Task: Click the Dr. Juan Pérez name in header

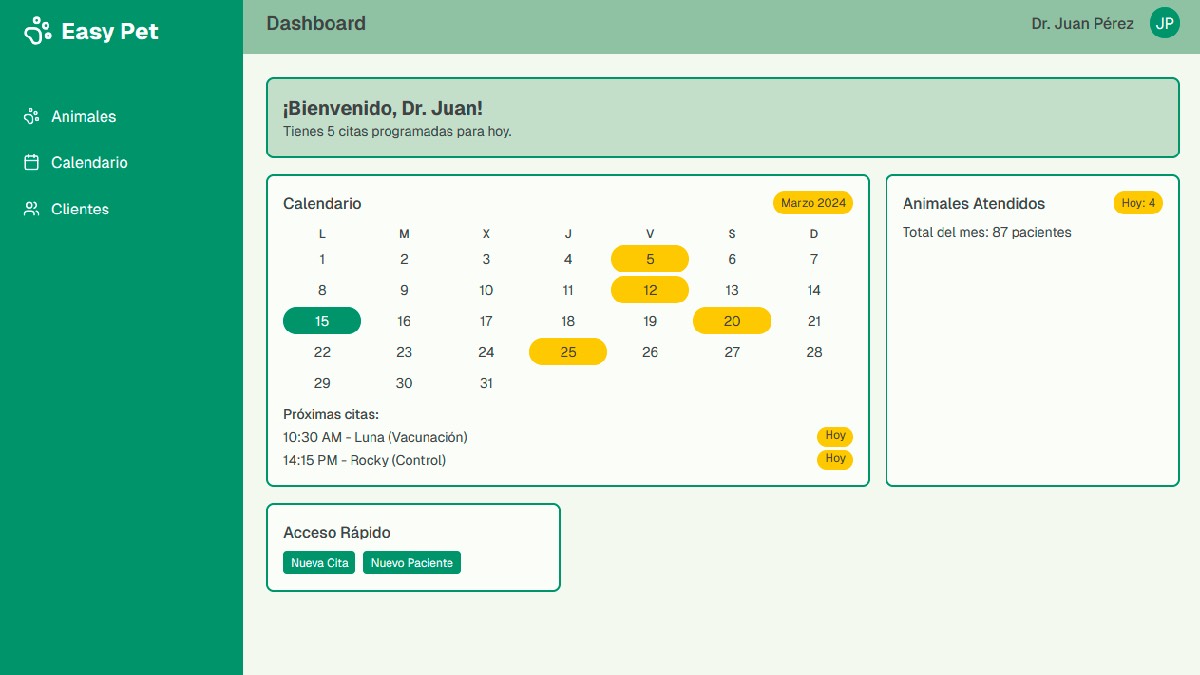Action: (1082, 23)
